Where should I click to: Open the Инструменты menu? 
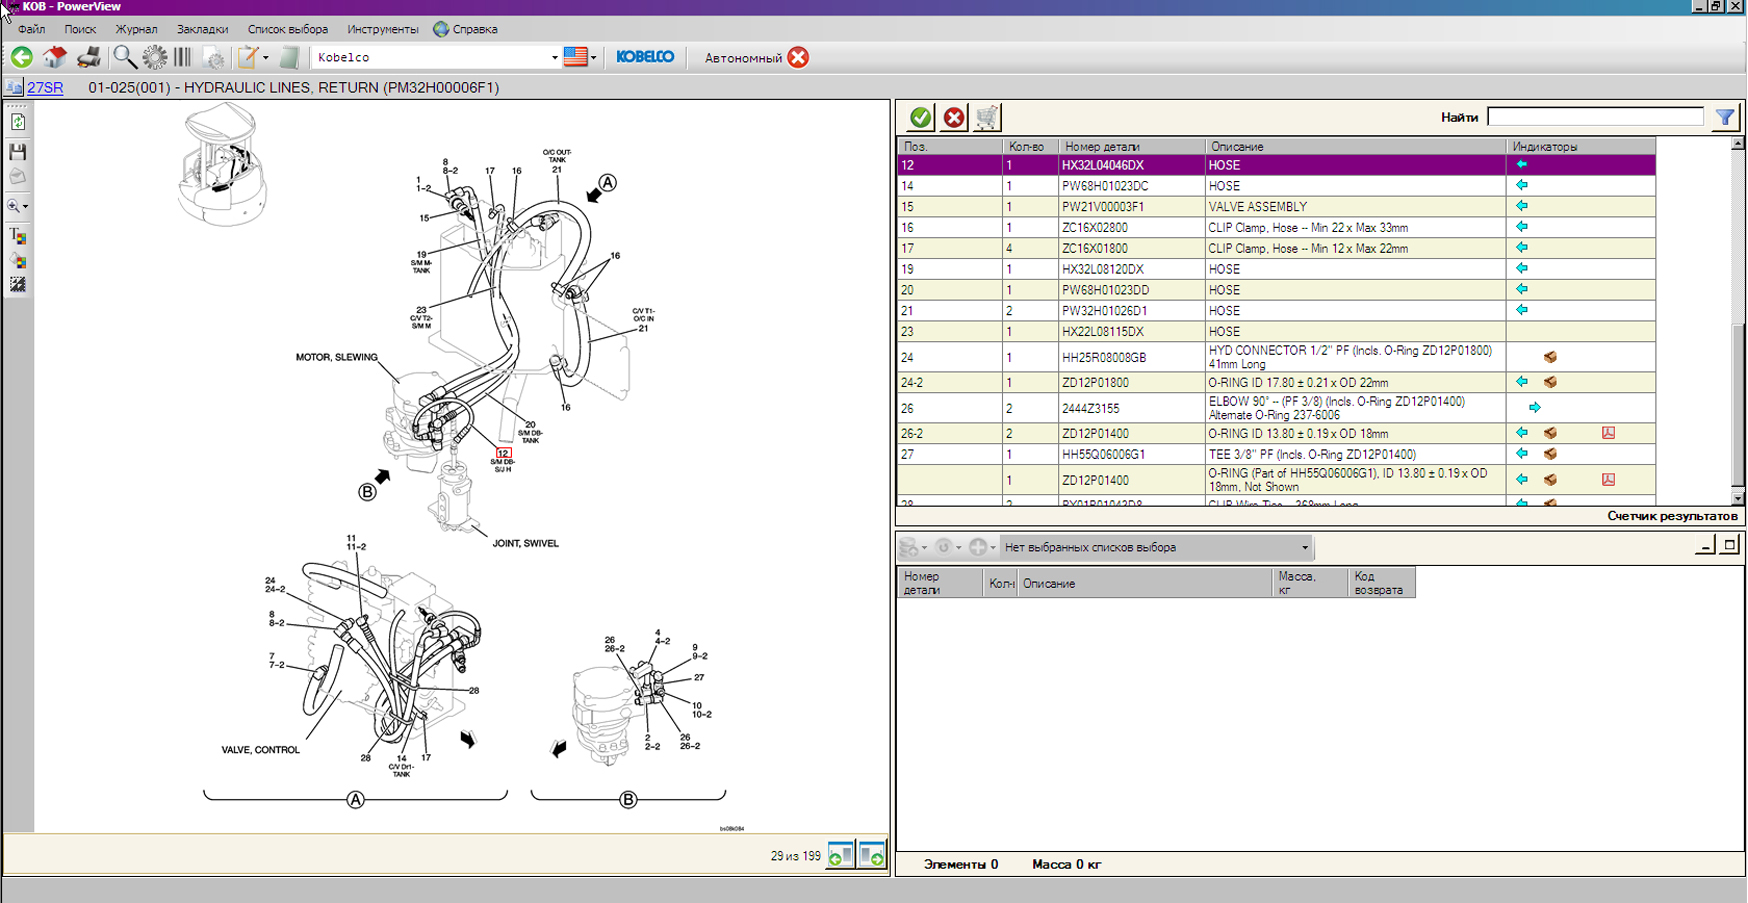pyautogui.click(x=382, y=29)
